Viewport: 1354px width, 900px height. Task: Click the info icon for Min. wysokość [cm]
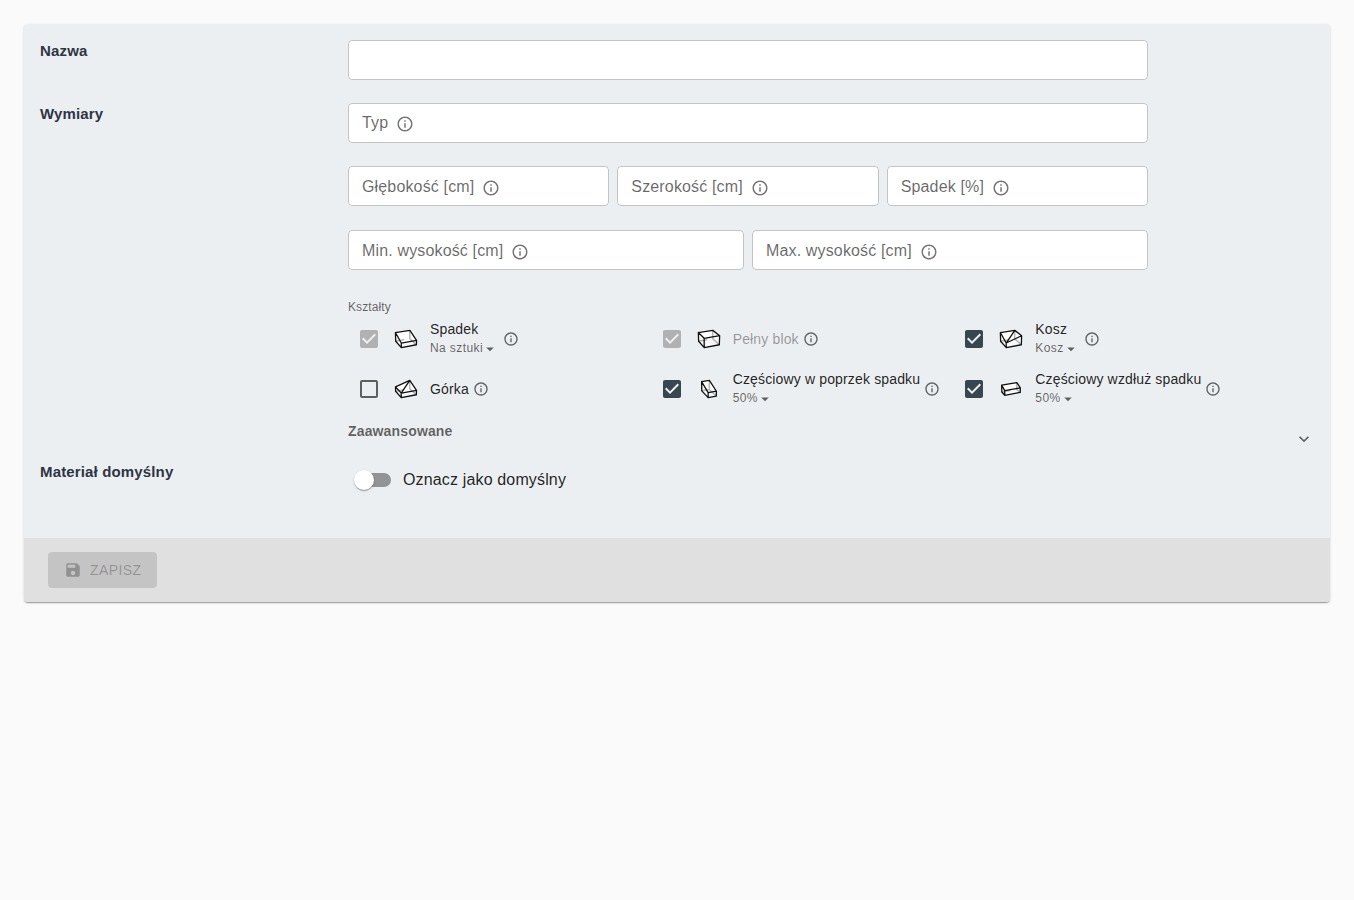(x=520, y=252)
